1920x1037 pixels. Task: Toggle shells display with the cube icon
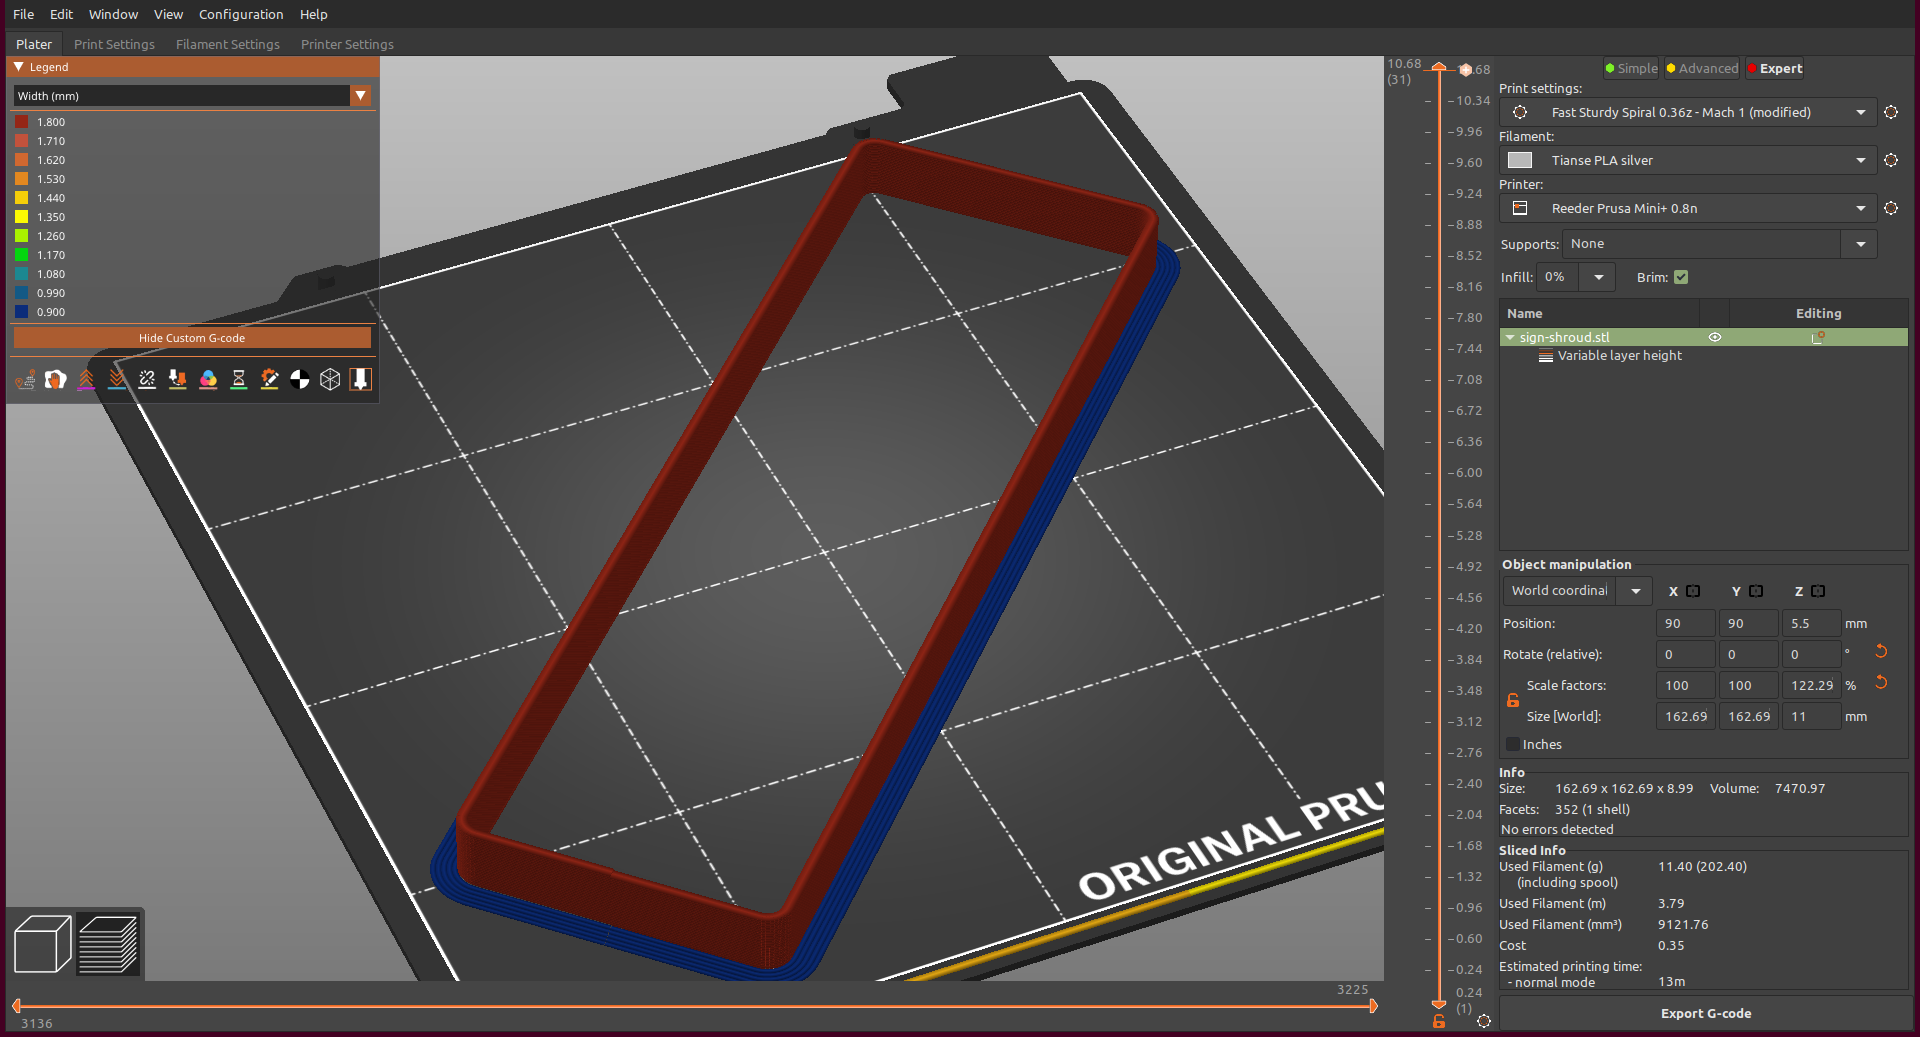330,380
